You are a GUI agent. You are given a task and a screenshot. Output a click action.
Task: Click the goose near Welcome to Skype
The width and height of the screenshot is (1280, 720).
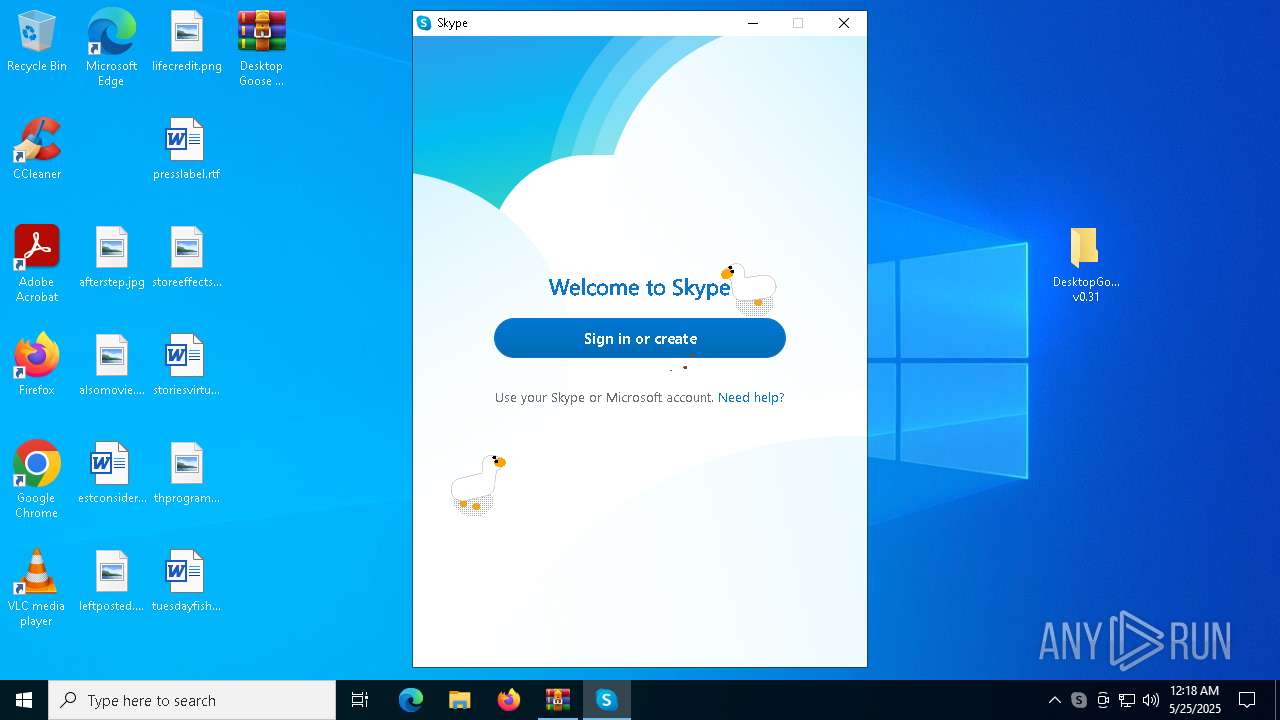750,289
